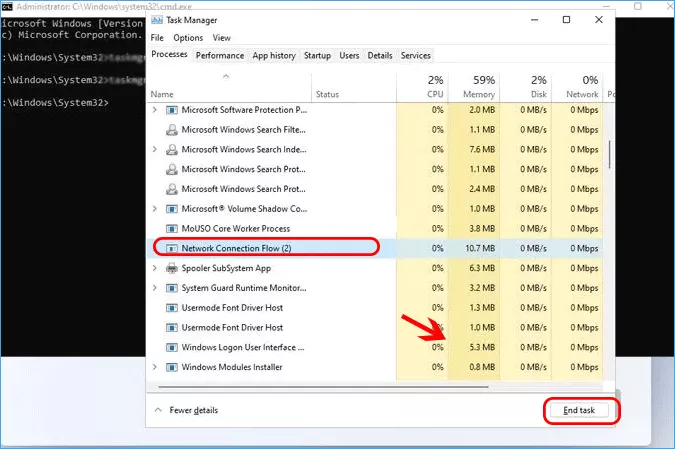
Task: Switch to the Performance tab
Action: click(x=220, y=56)
